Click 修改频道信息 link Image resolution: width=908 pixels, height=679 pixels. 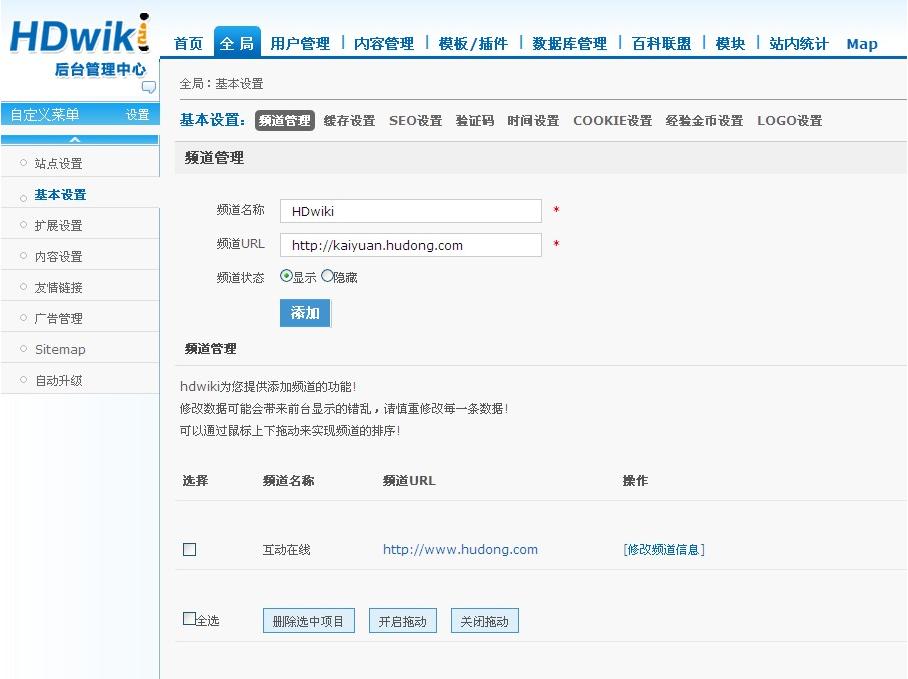pyautogui.click(x=664, y=549)
